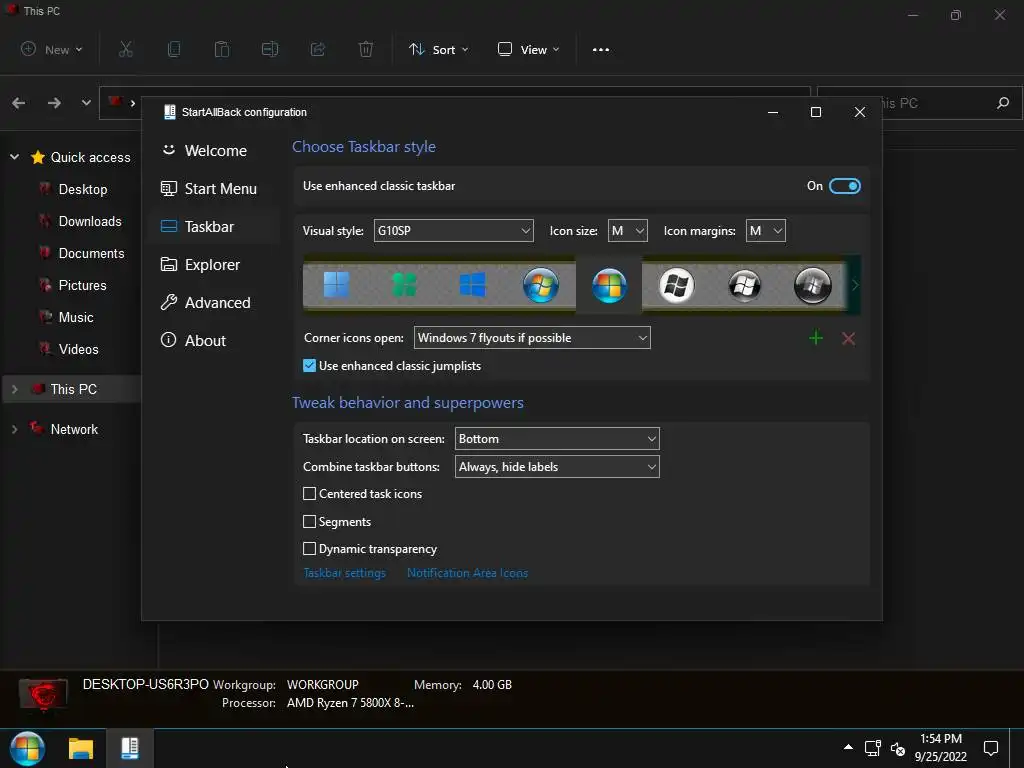This screenshot has width=1024, height=768.
Task: Open the See more ellipsis menu in Explorer
Action: 601,50
